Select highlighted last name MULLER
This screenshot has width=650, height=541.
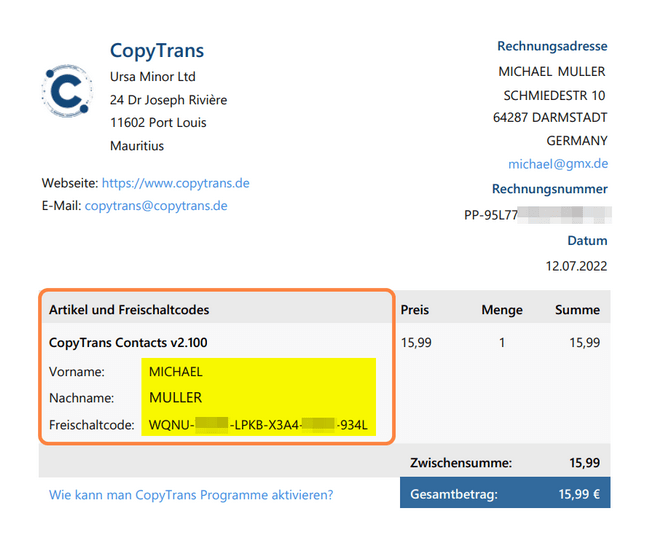tap(175, 398)
